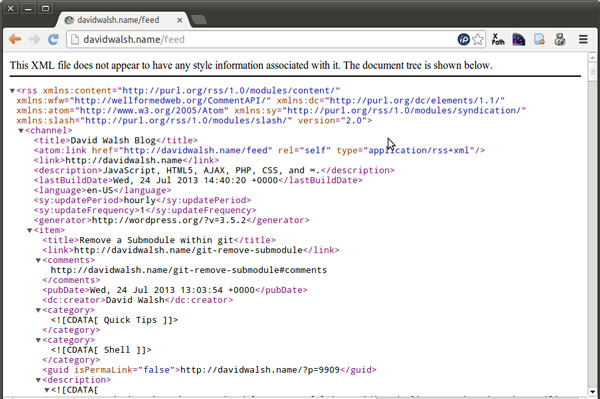Collapse the rss root element
This screenshot has height=399, width=600.
click(12, 91)
